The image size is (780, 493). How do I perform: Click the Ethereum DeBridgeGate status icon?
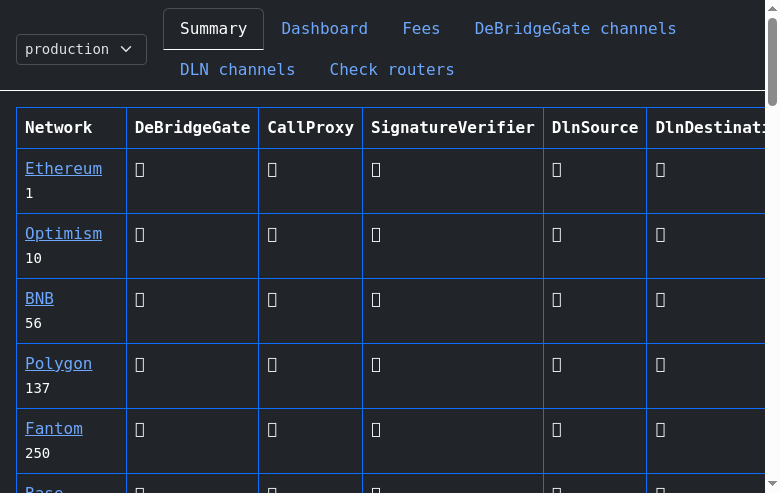[140, 170]
